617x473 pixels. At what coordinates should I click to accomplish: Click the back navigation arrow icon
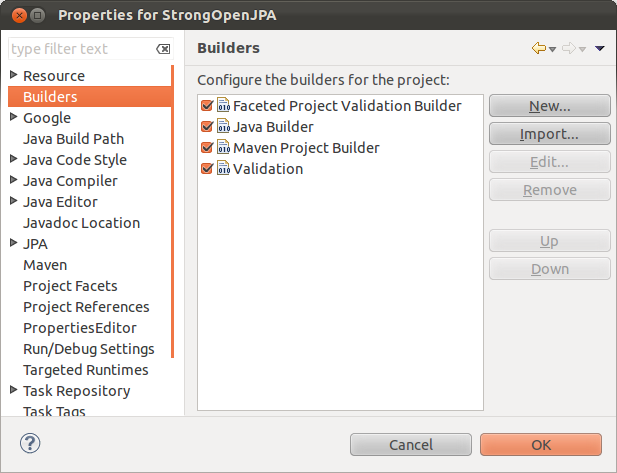[x=539, y=48]
